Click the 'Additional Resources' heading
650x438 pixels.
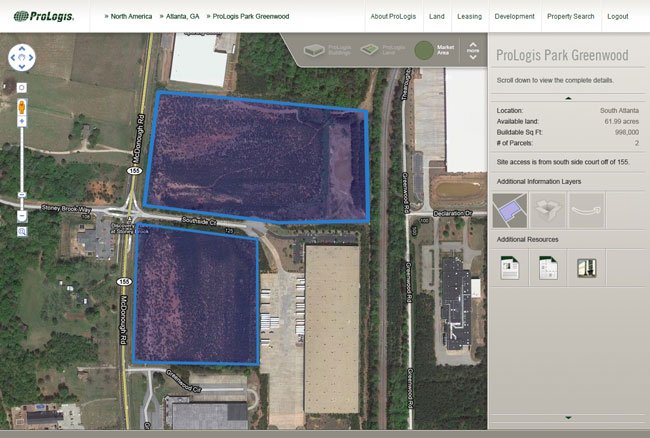pyautogui.click(x=527, y=240)
